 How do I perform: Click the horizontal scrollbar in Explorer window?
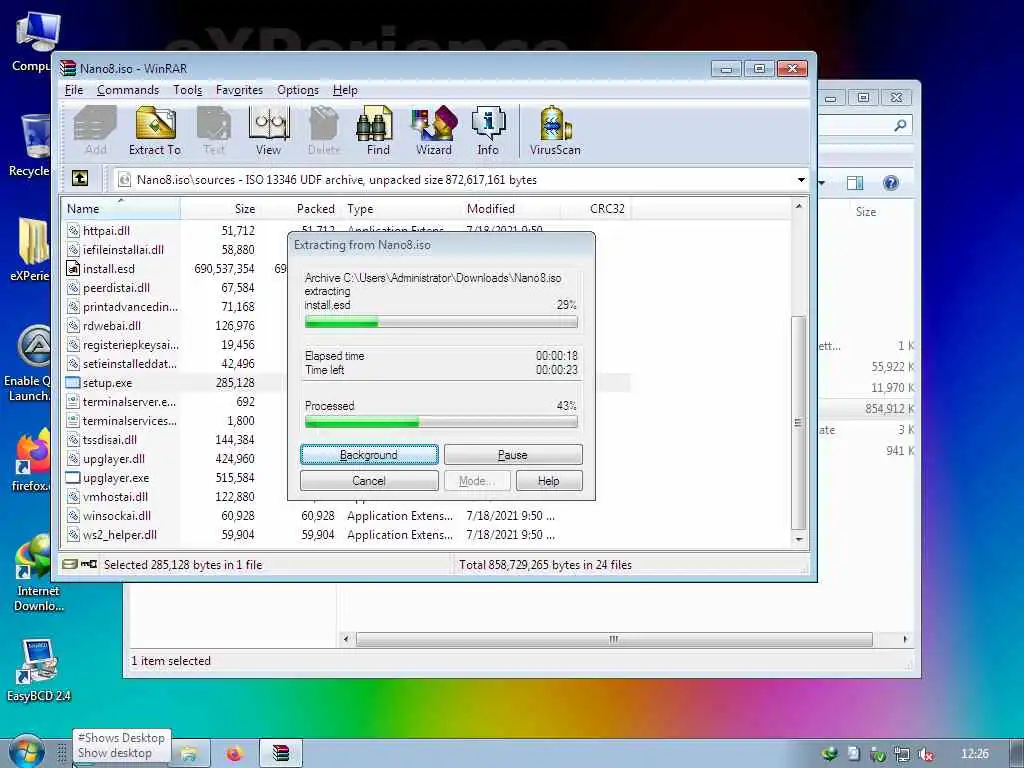[x=614, y=639]
